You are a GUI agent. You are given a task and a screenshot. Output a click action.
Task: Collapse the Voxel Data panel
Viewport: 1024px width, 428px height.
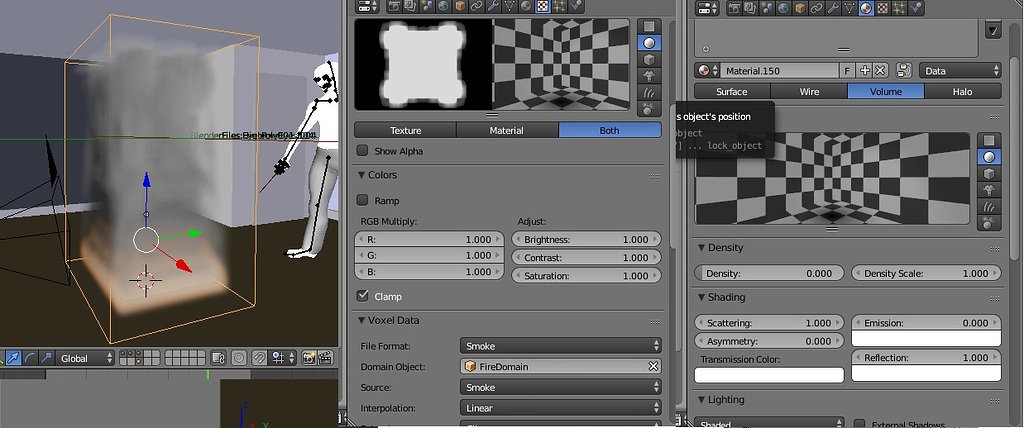click(362, 320)
